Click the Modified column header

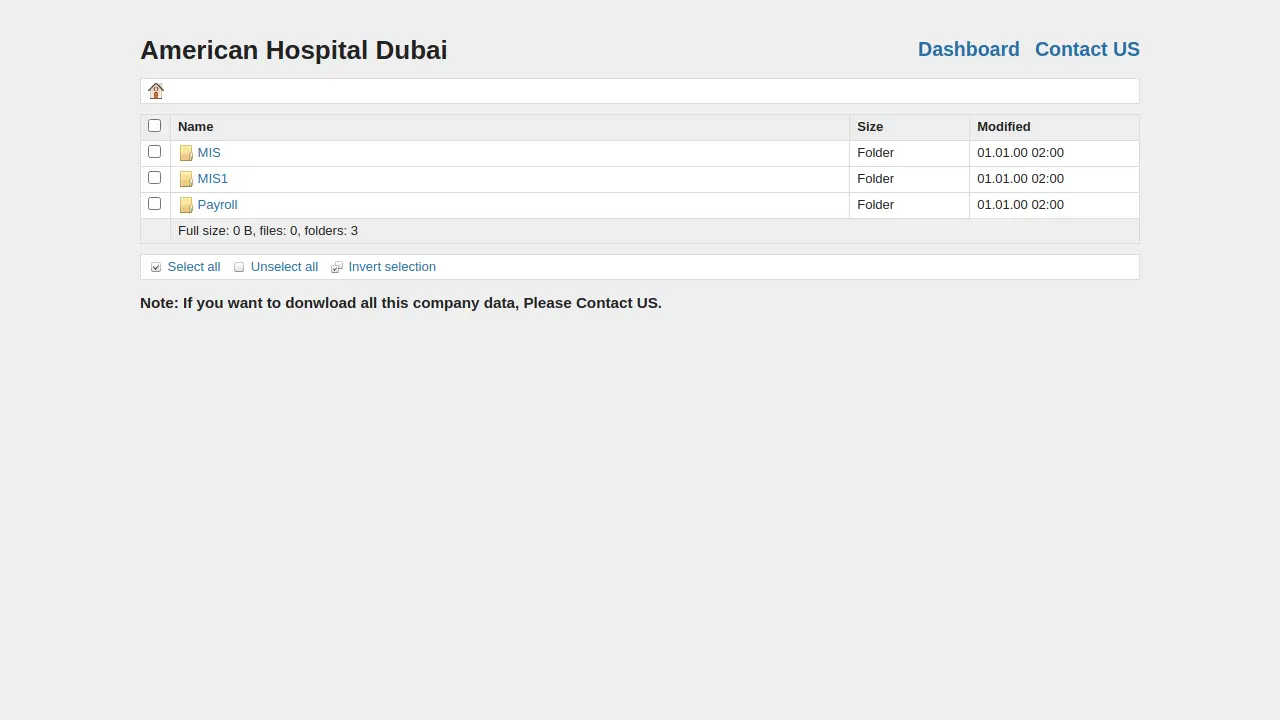pyautogui.click(x=1003, y=127)
